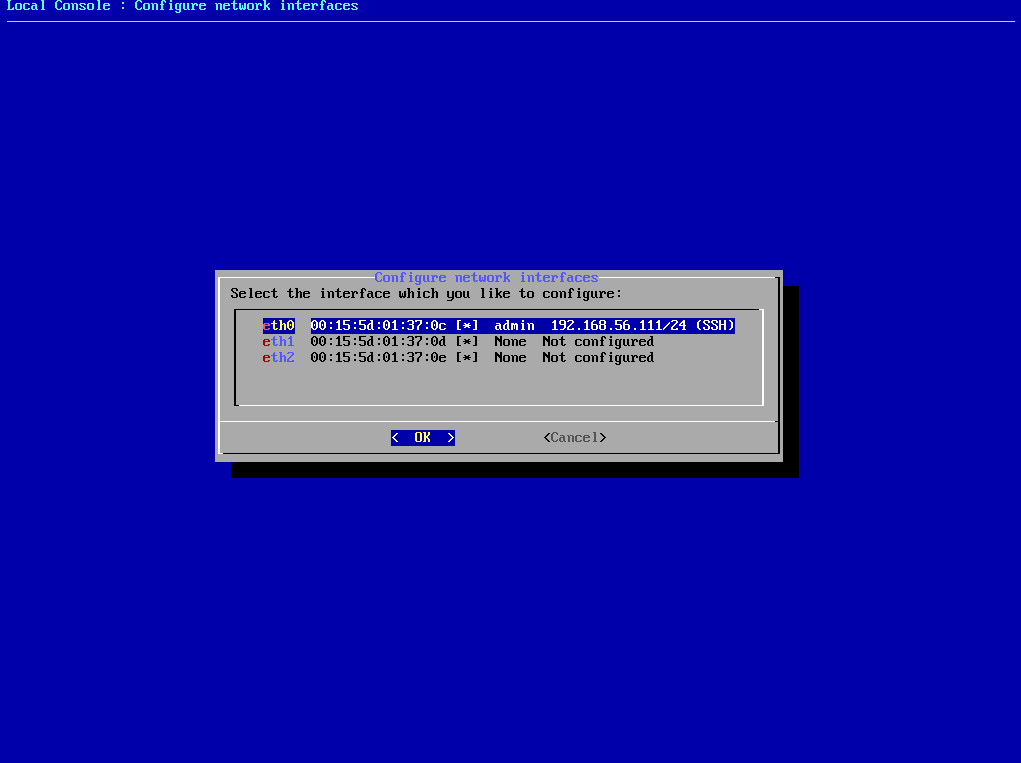Click the None role label on eth1
Screen dimensions: 1021x763
pos(510,341)
